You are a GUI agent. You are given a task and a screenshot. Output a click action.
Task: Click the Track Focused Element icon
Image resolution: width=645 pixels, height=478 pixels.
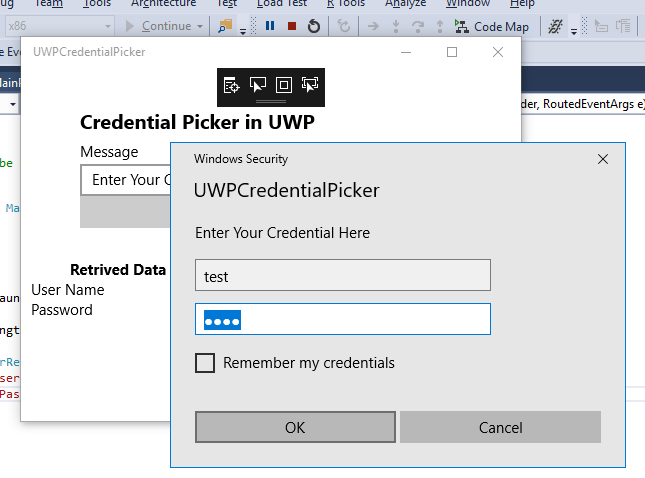[310, 85]
